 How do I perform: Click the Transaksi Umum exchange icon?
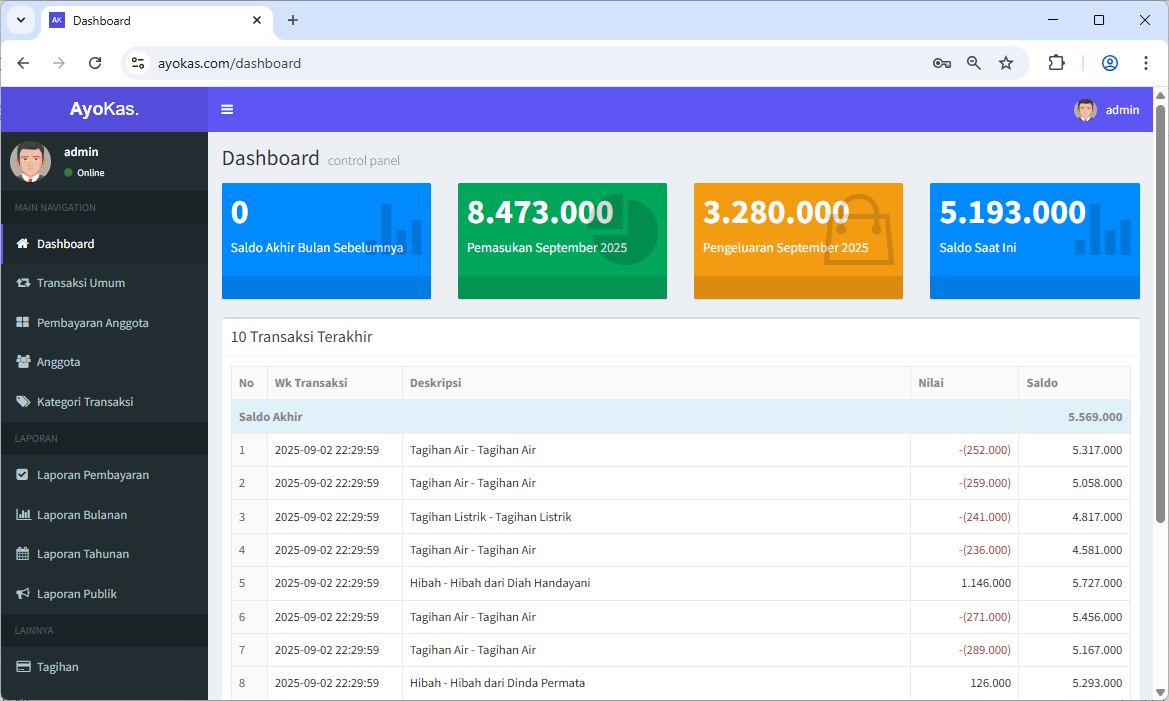pos(23,283)
